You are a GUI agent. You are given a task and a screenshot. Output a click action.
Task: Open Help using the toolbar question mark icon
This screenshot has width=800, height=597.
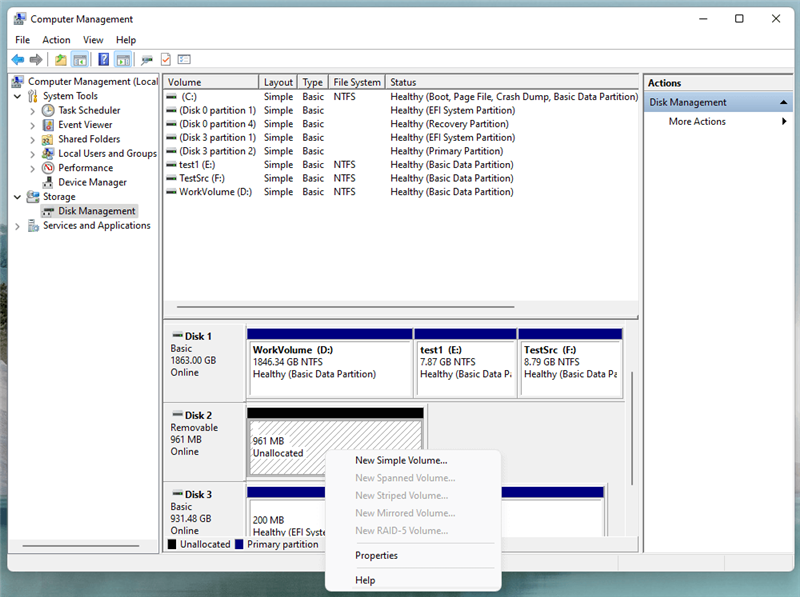(x=104, y=59)
